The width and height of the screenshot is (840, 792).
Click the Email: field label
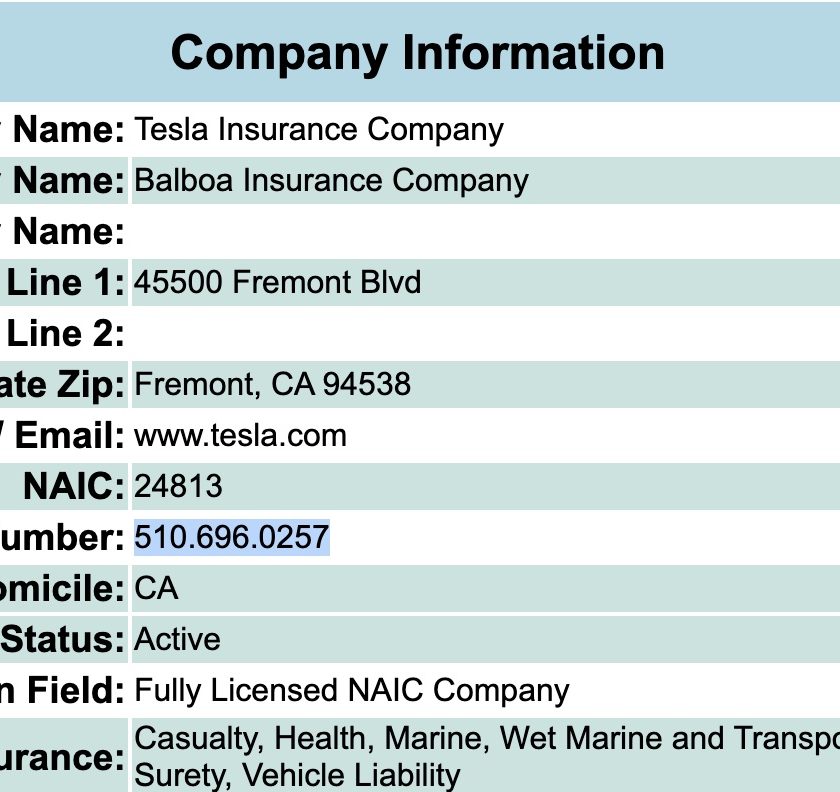70,436
